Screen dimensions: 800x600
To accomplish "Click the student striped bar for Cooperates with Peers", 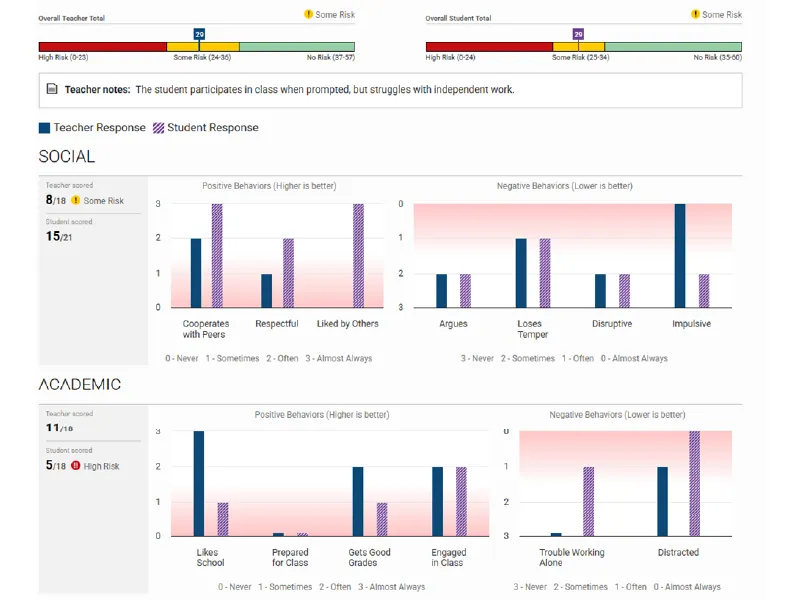I will coord(217,256).
